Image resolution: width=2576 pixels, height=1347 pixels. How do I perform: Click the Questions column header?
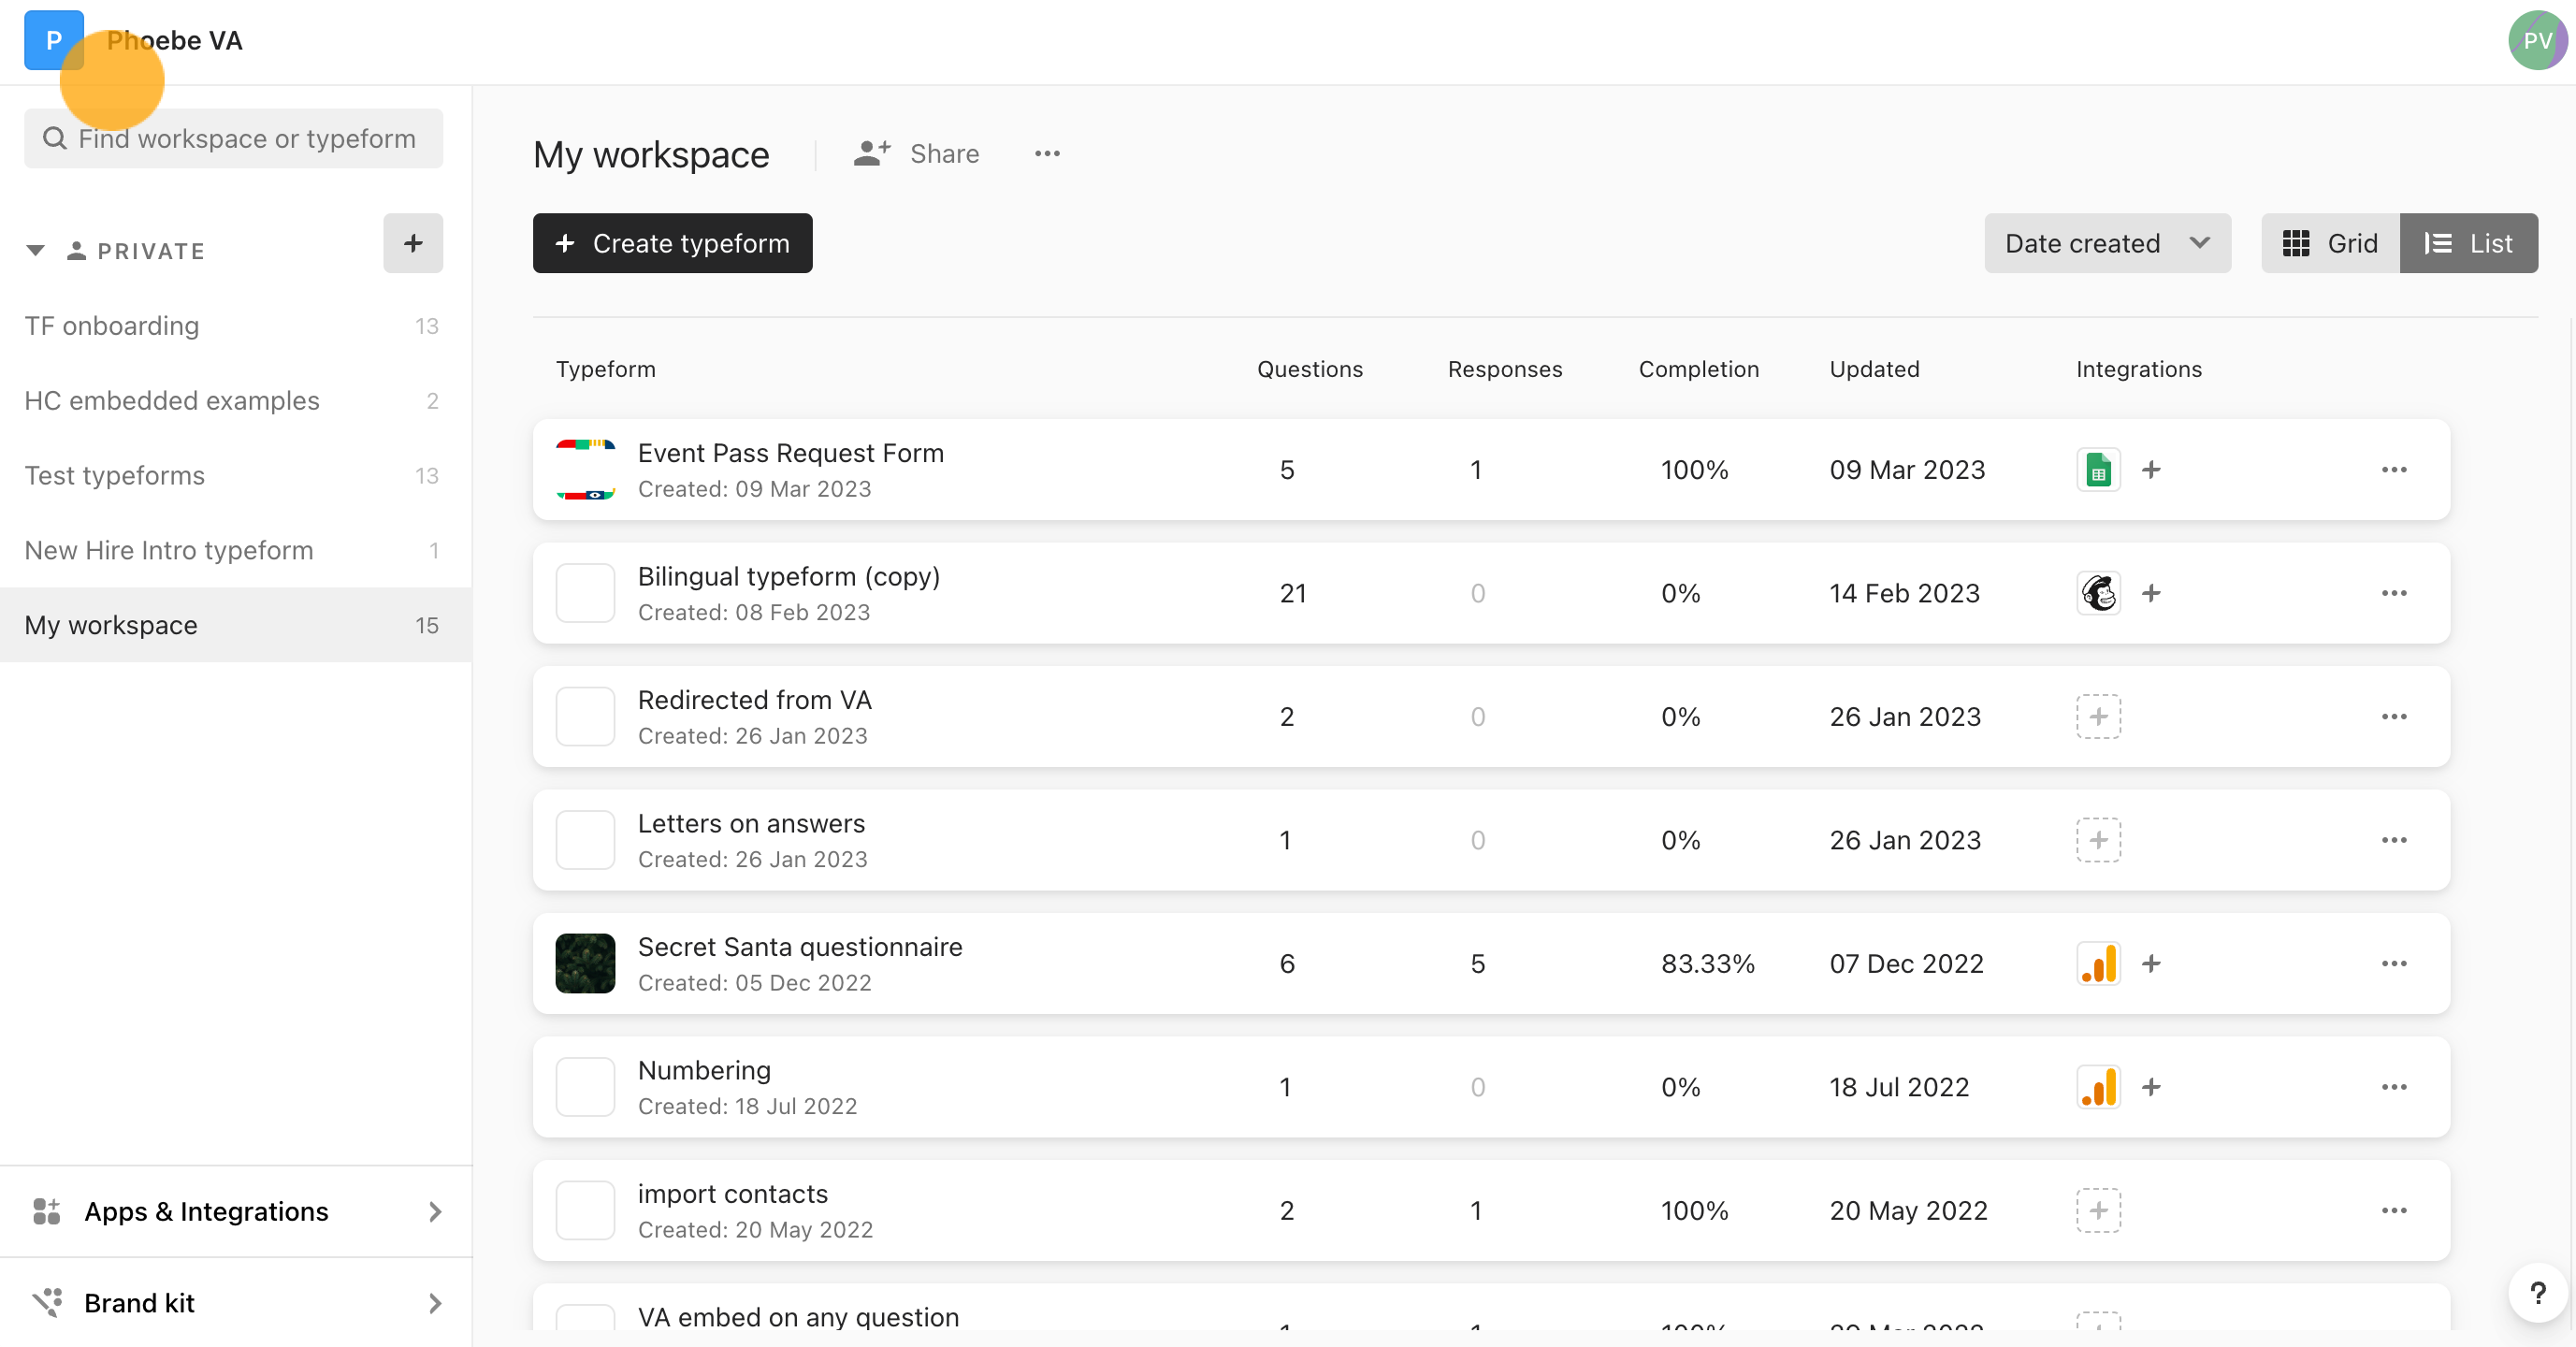[1309, 369]
